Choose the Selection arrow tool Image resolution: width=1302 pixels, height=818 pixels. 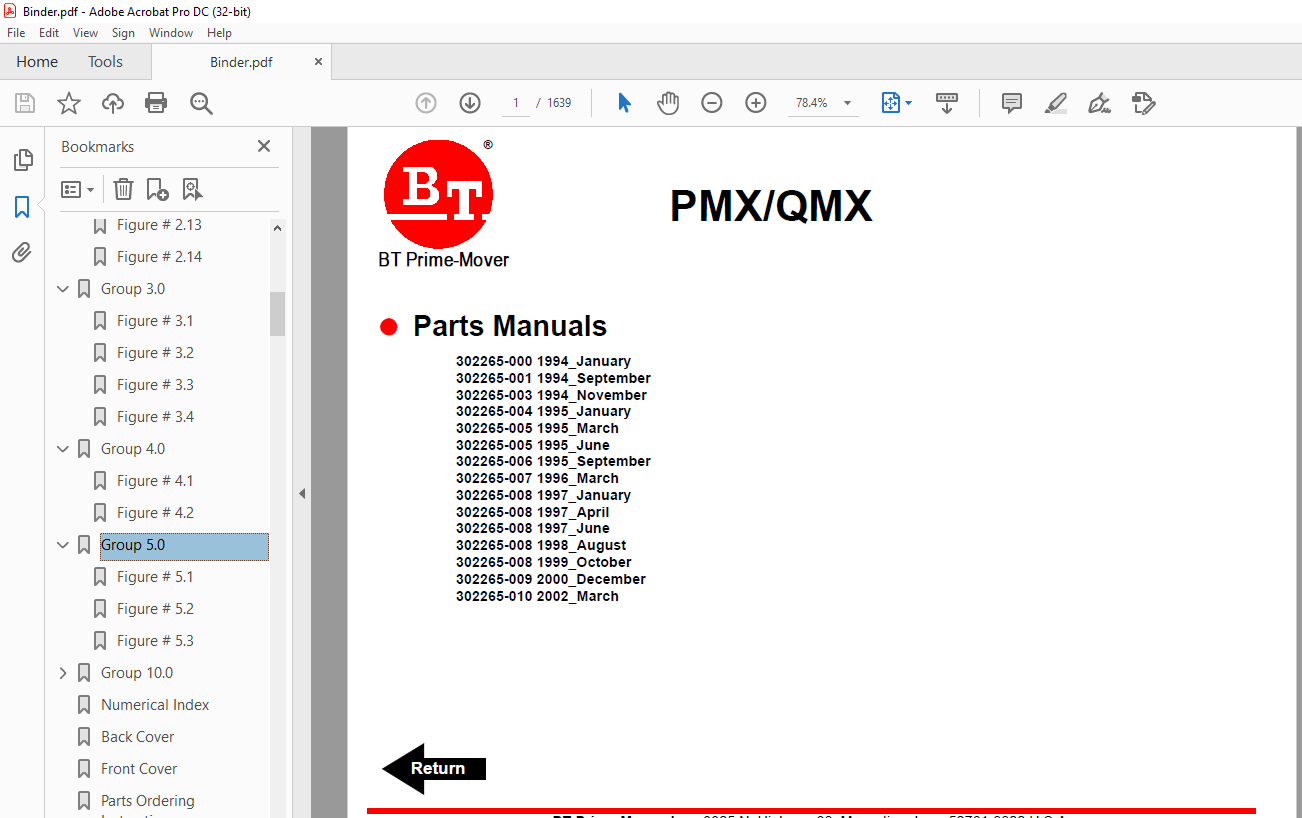(625, 103)
